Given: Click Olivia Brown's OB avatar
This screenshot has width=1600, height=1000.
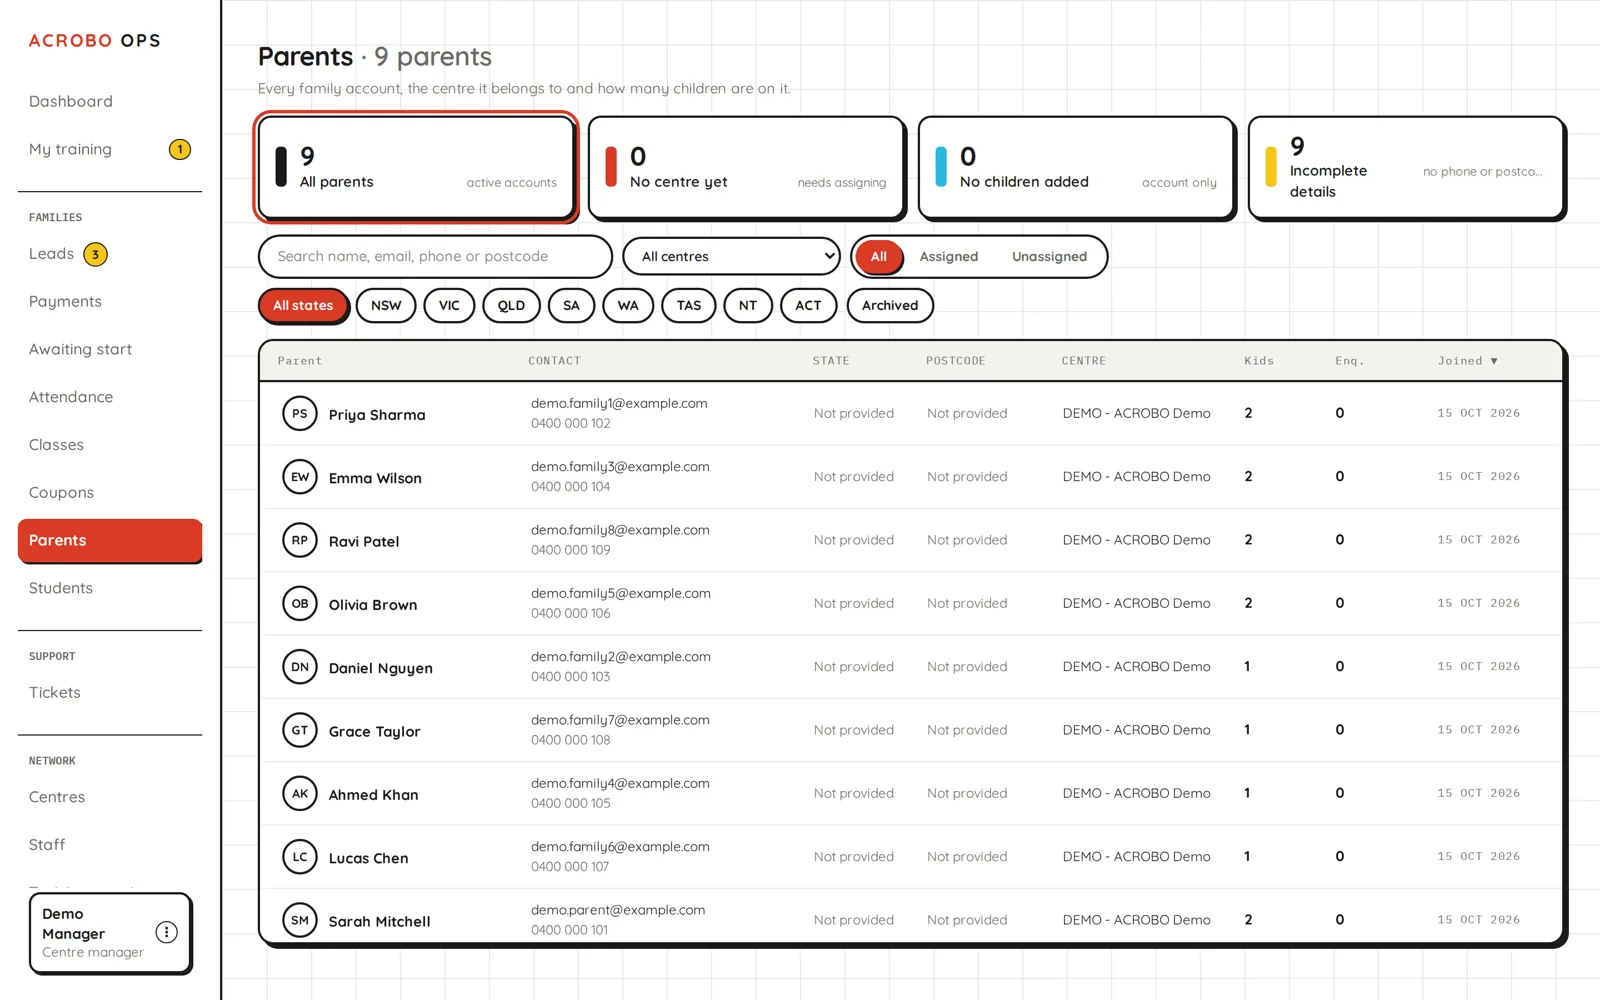Looking at the screenshot, I should [x=300, y=603].
